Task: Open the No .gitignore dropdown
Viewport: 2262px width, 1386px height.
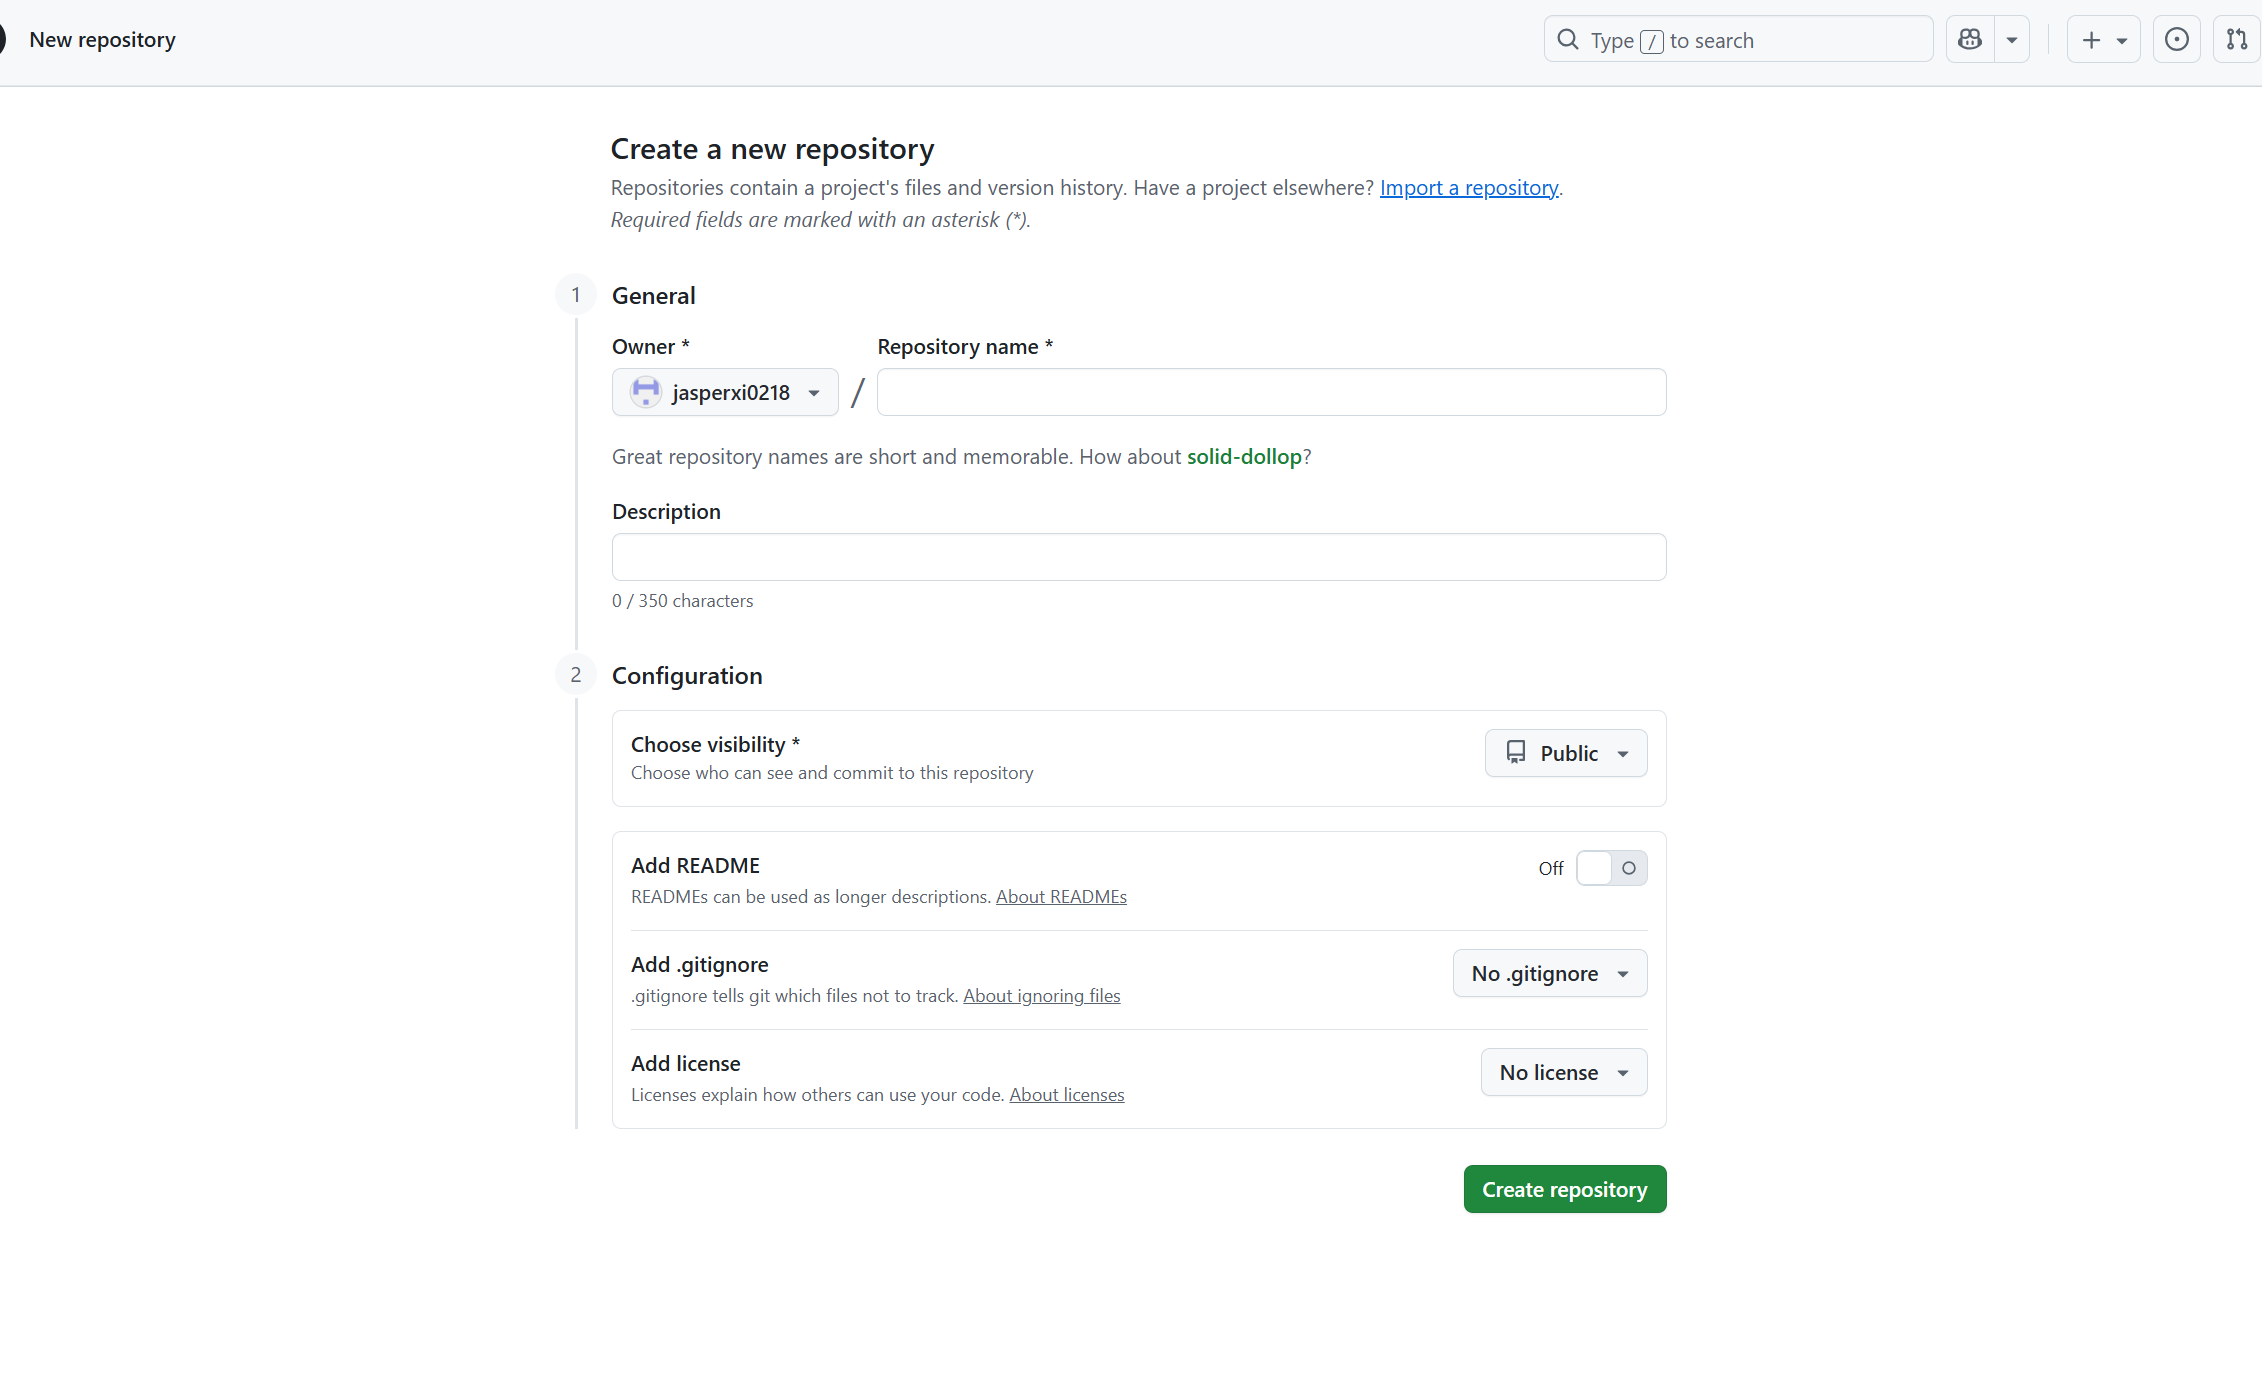Action: (x=1549, y=973)
